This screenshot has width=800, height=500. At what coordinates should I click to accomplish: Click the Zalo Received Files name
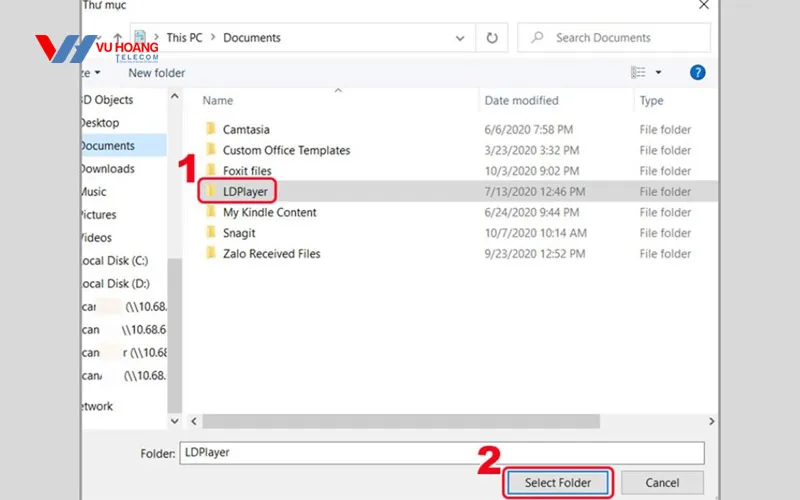click(271, 254)
